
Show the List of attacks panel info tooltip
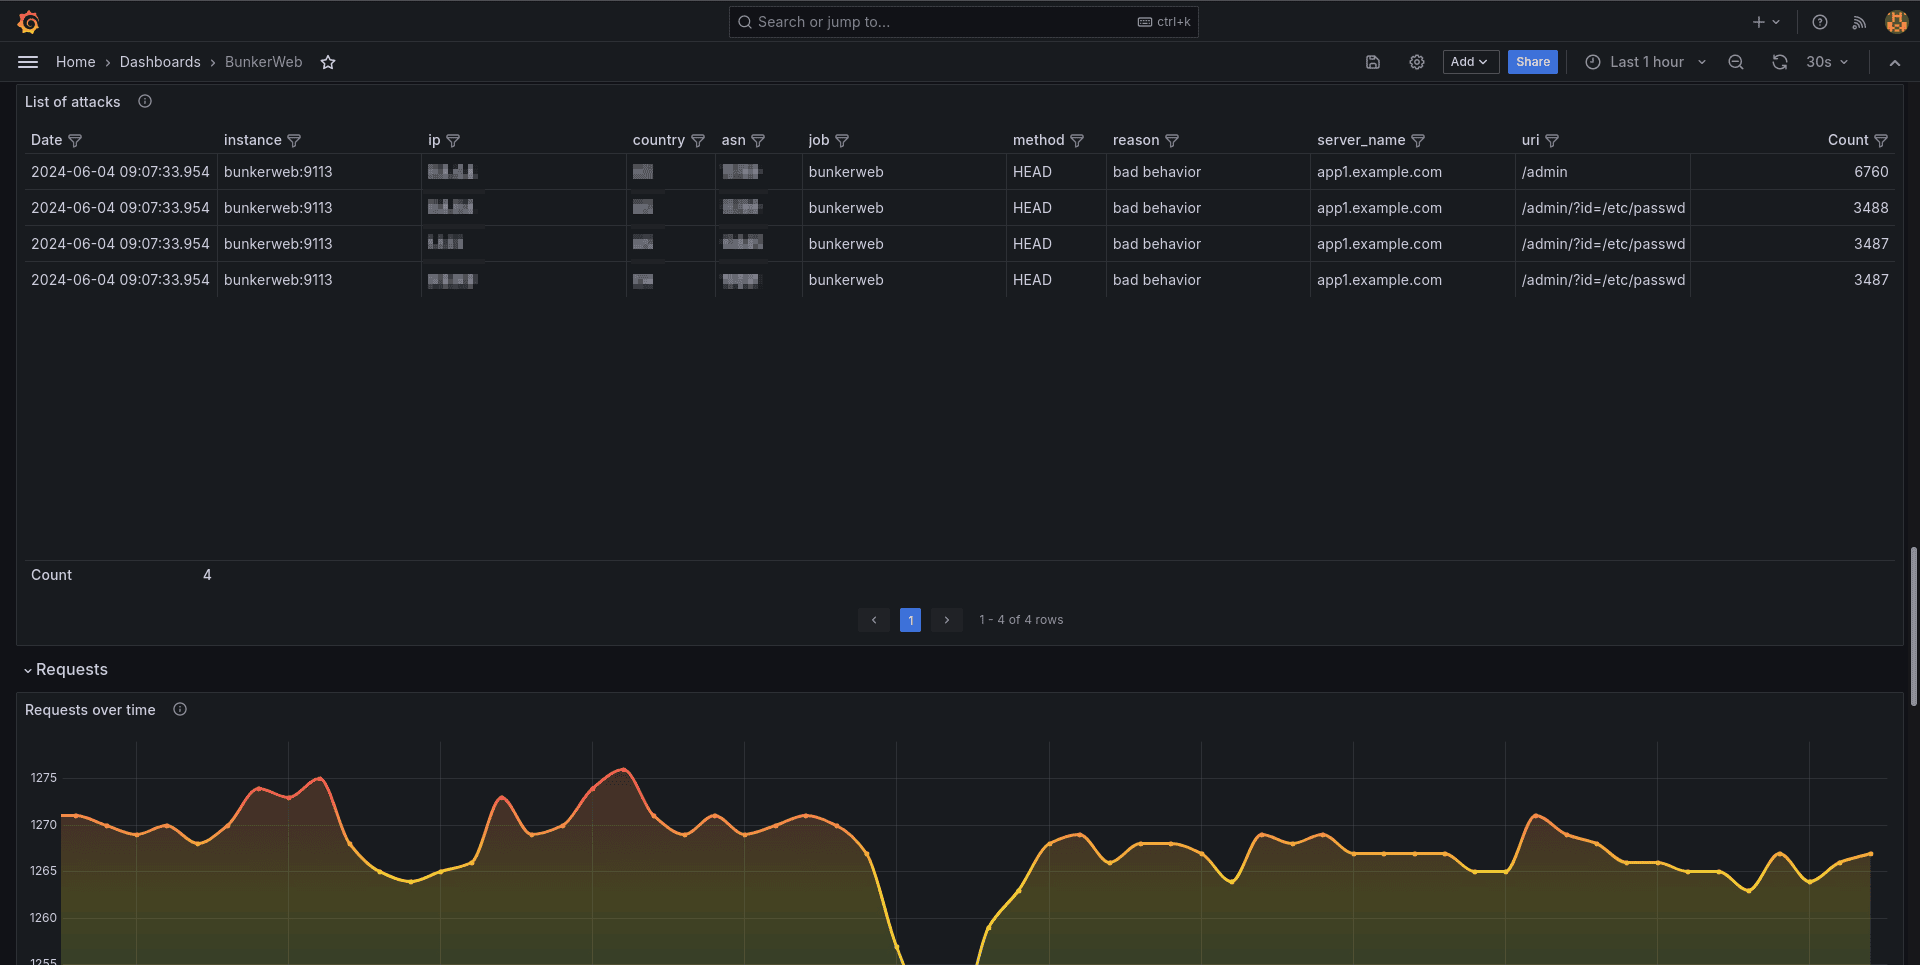[145, 101]
